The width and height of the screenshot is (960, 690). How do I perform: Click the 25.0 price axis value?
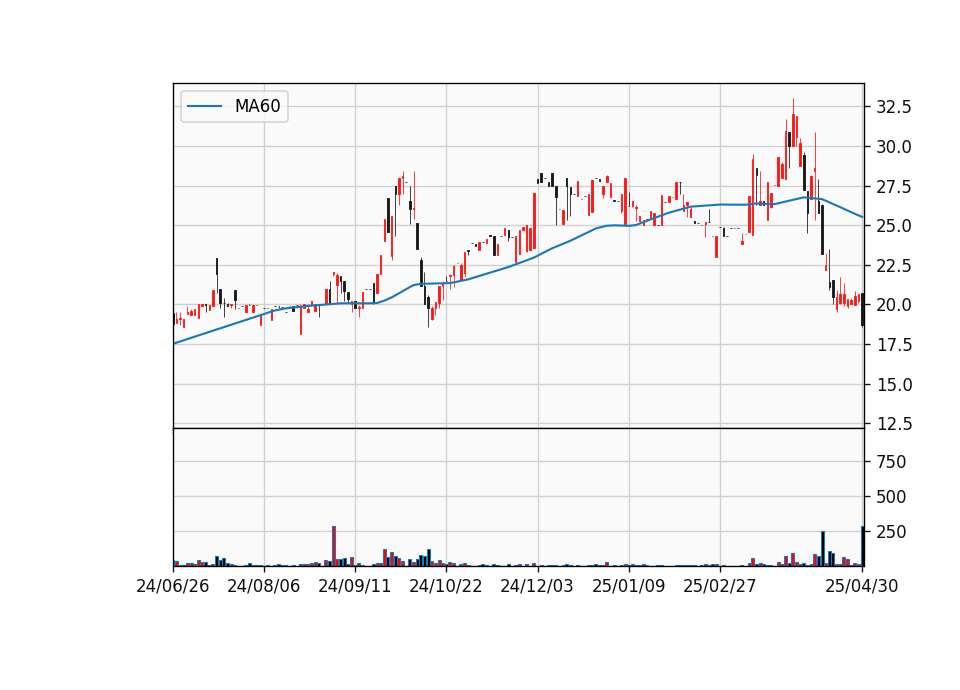coord(894,226)
